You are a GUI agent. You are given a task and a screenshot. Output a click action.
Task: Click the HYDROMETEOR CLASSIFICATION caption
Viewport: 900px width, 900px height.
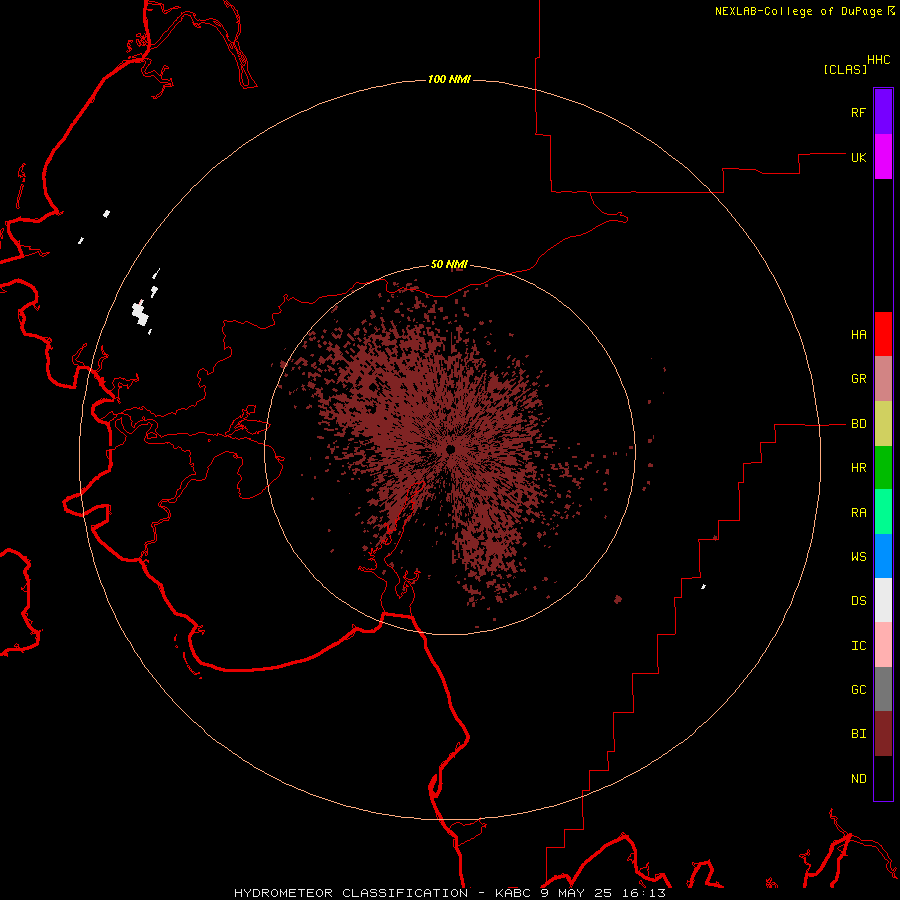click(351, 893)
